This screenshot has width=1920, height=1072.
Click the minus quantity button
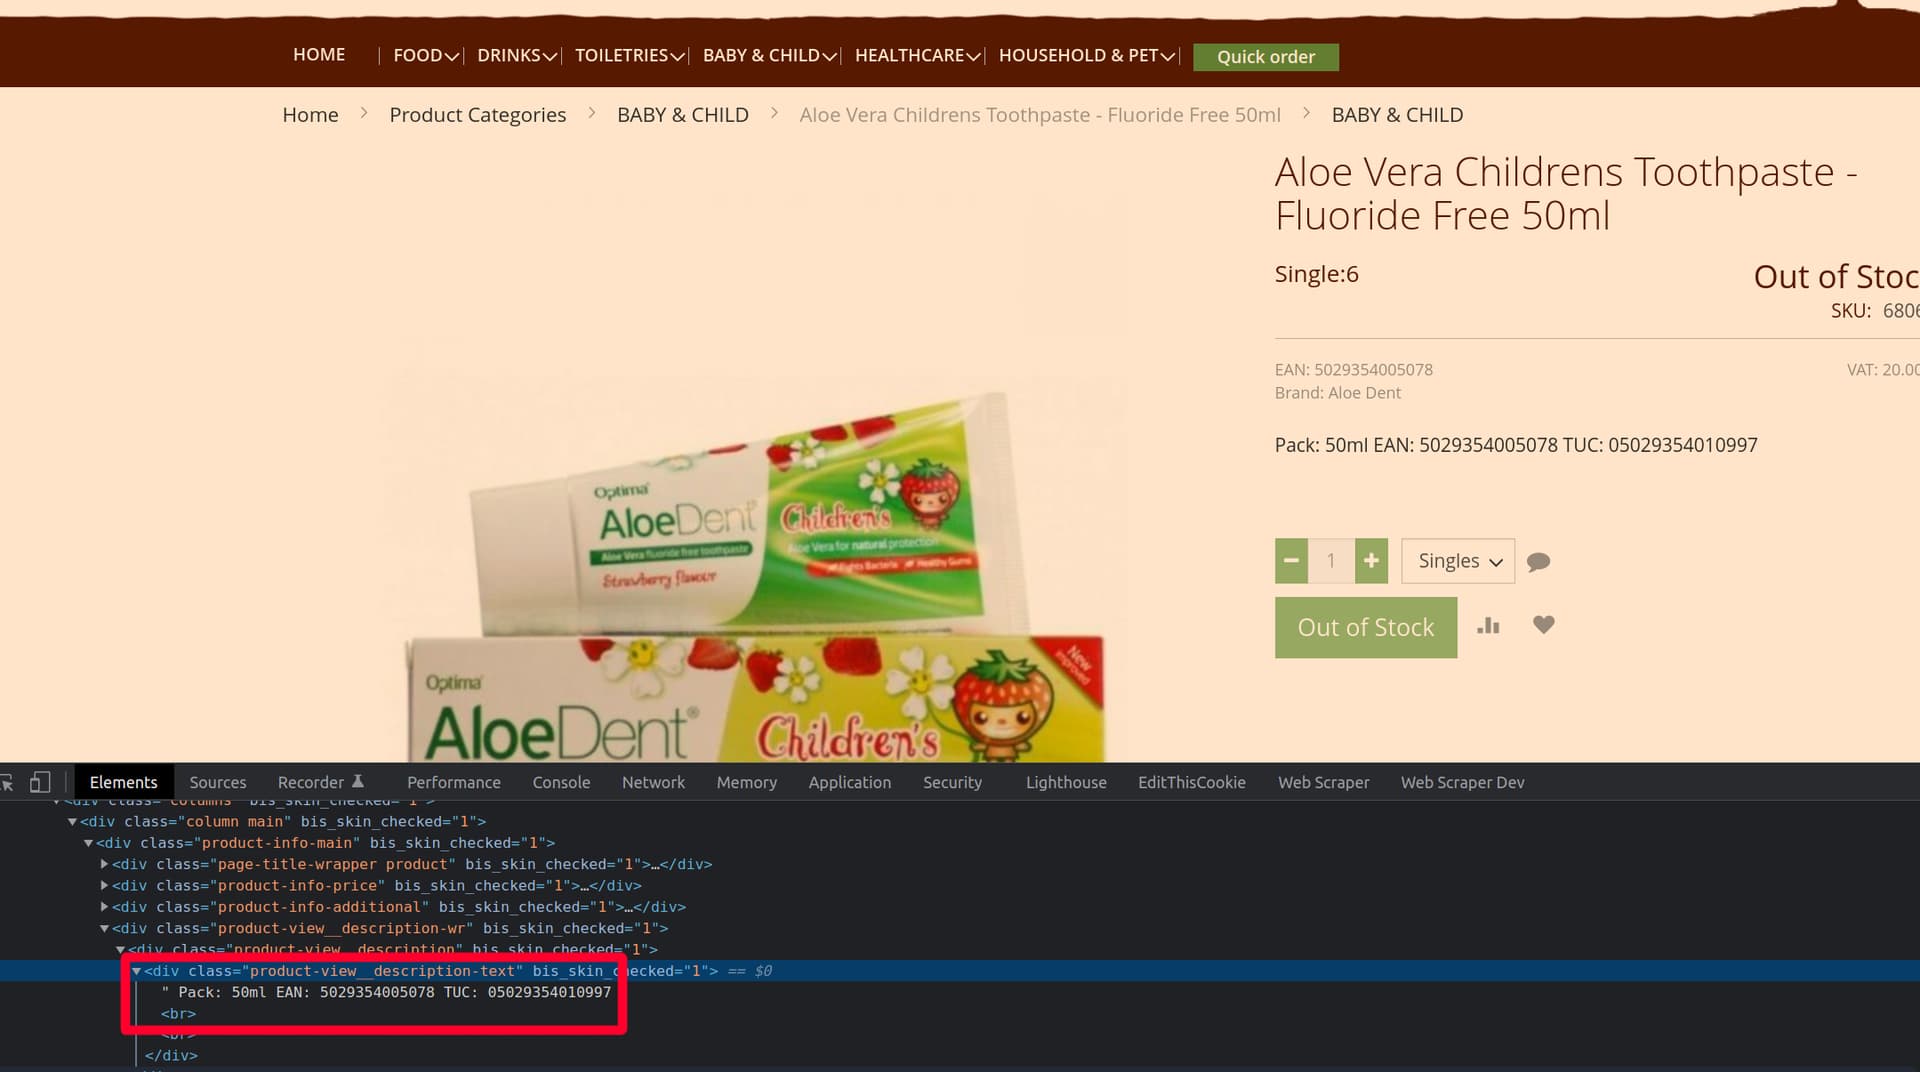click(1291, 561)
